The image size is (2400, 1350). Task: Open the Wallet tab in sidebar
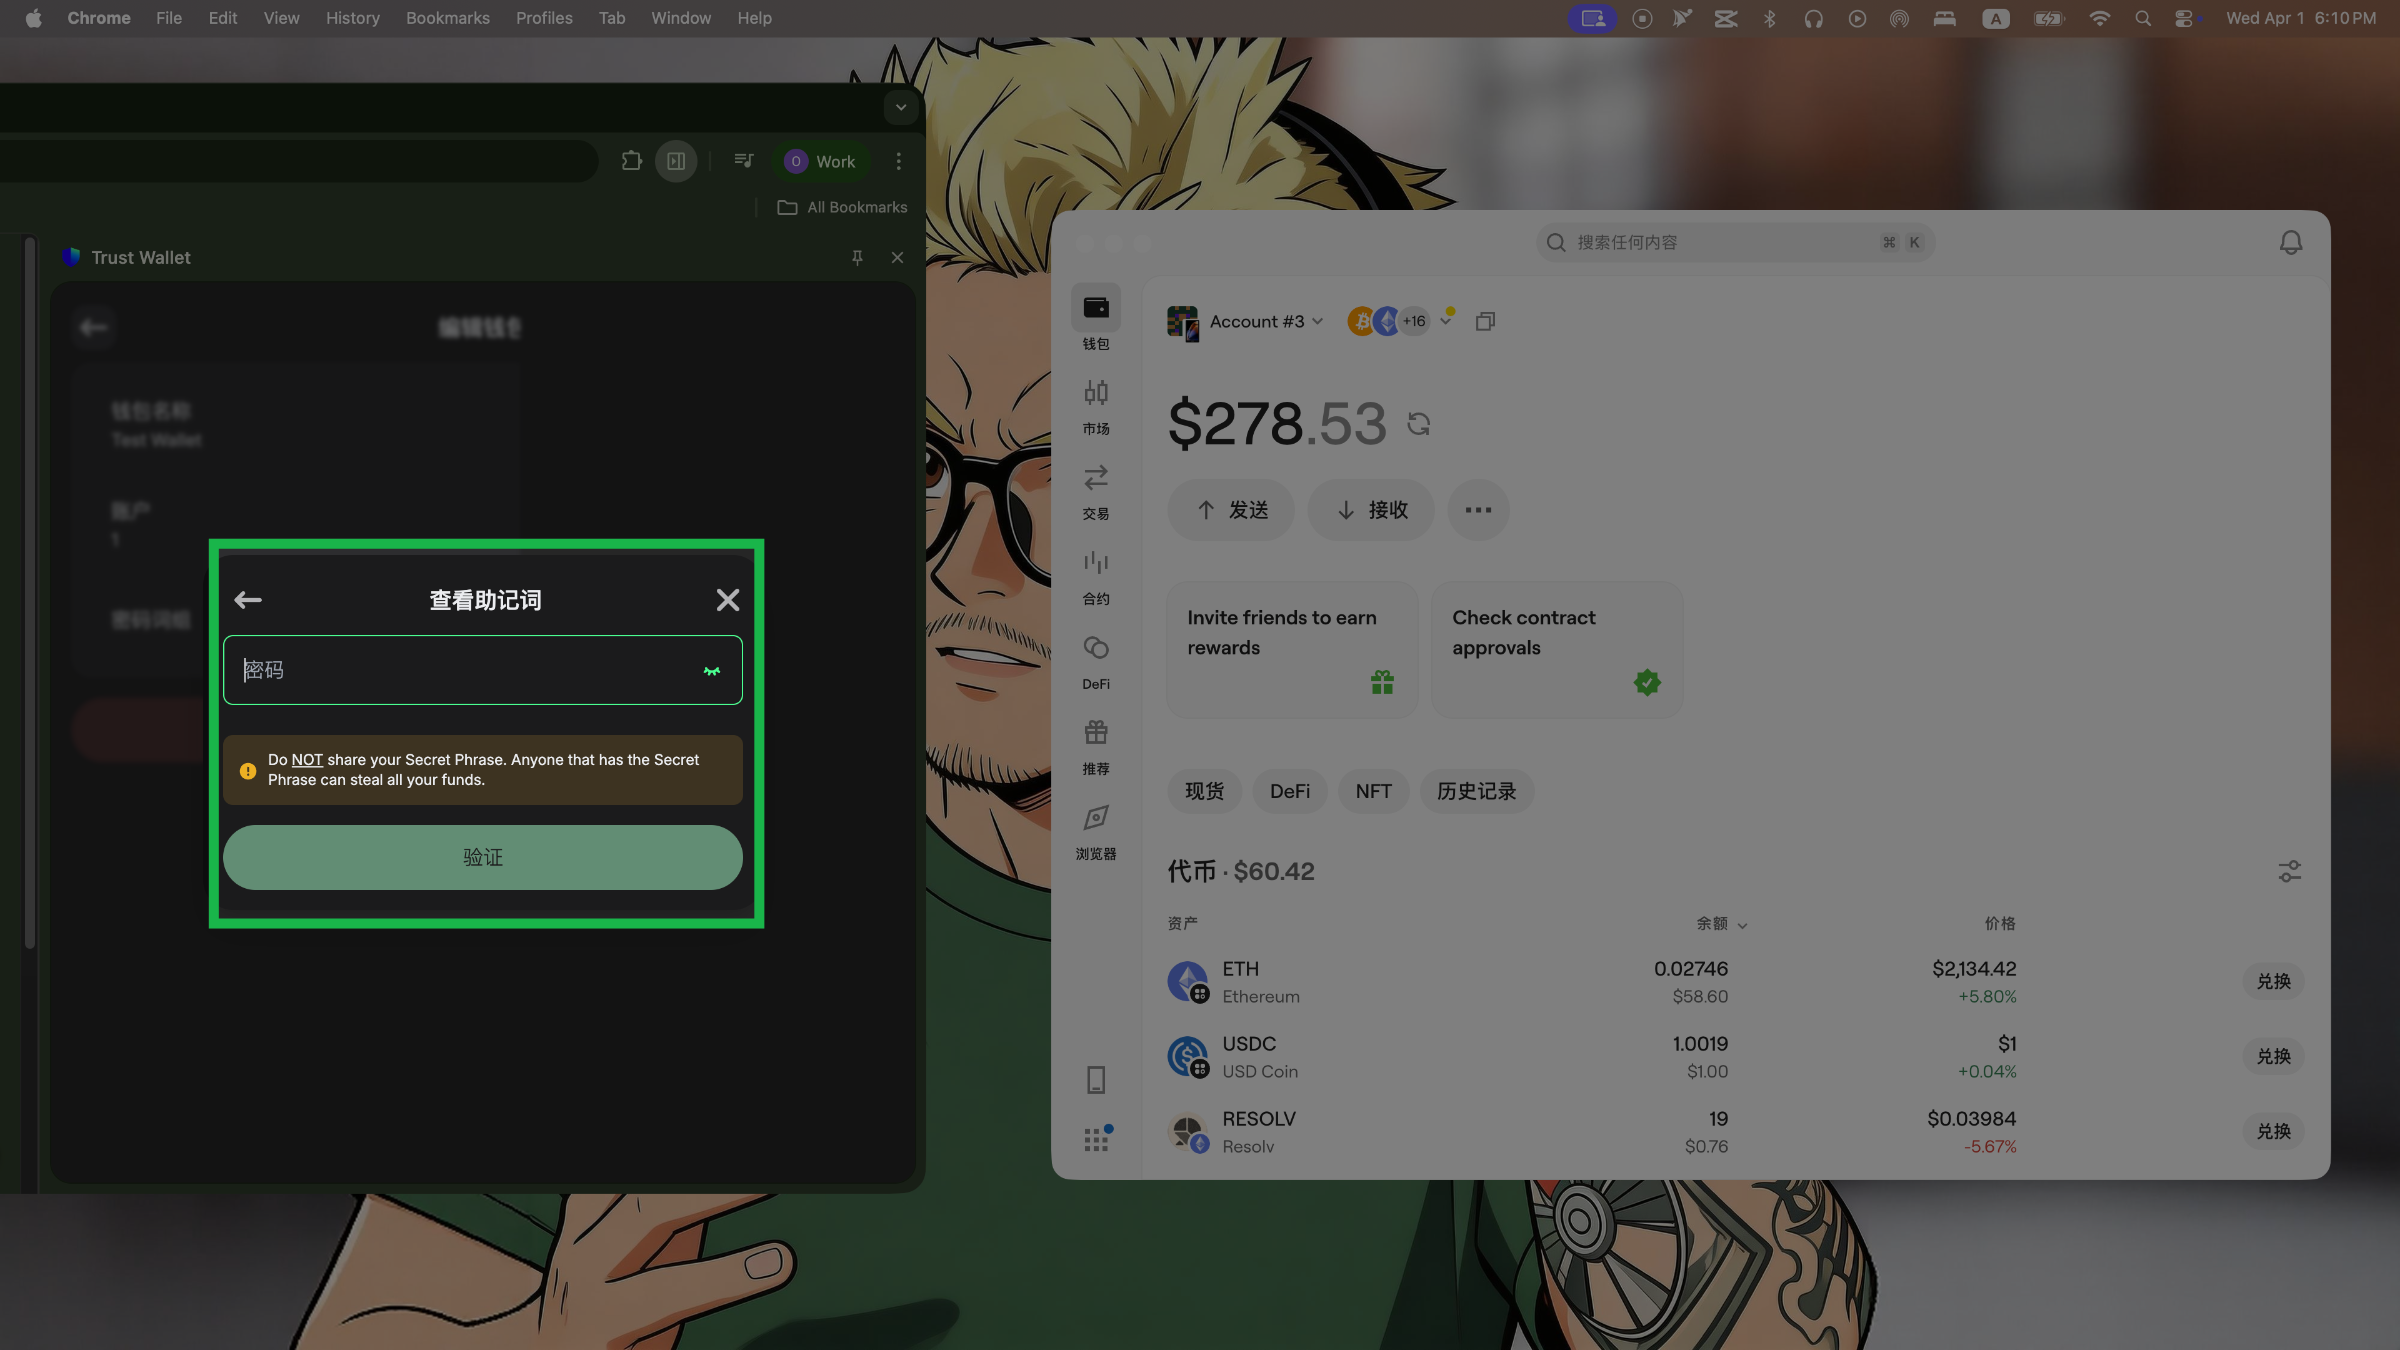coord(1096,318)
